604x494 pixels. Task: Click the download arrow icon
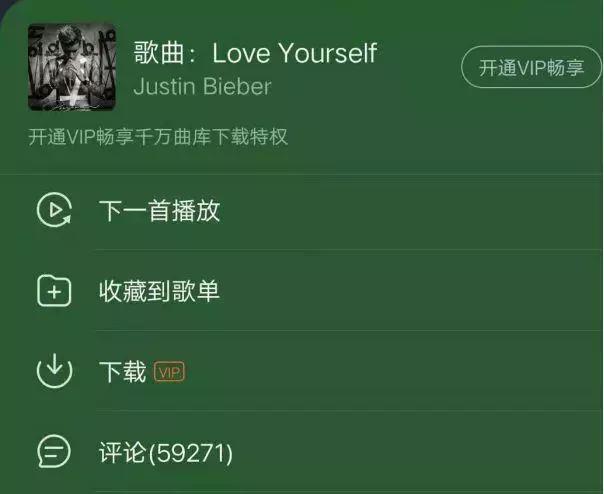pyautogui.click(x=54, y=371)
